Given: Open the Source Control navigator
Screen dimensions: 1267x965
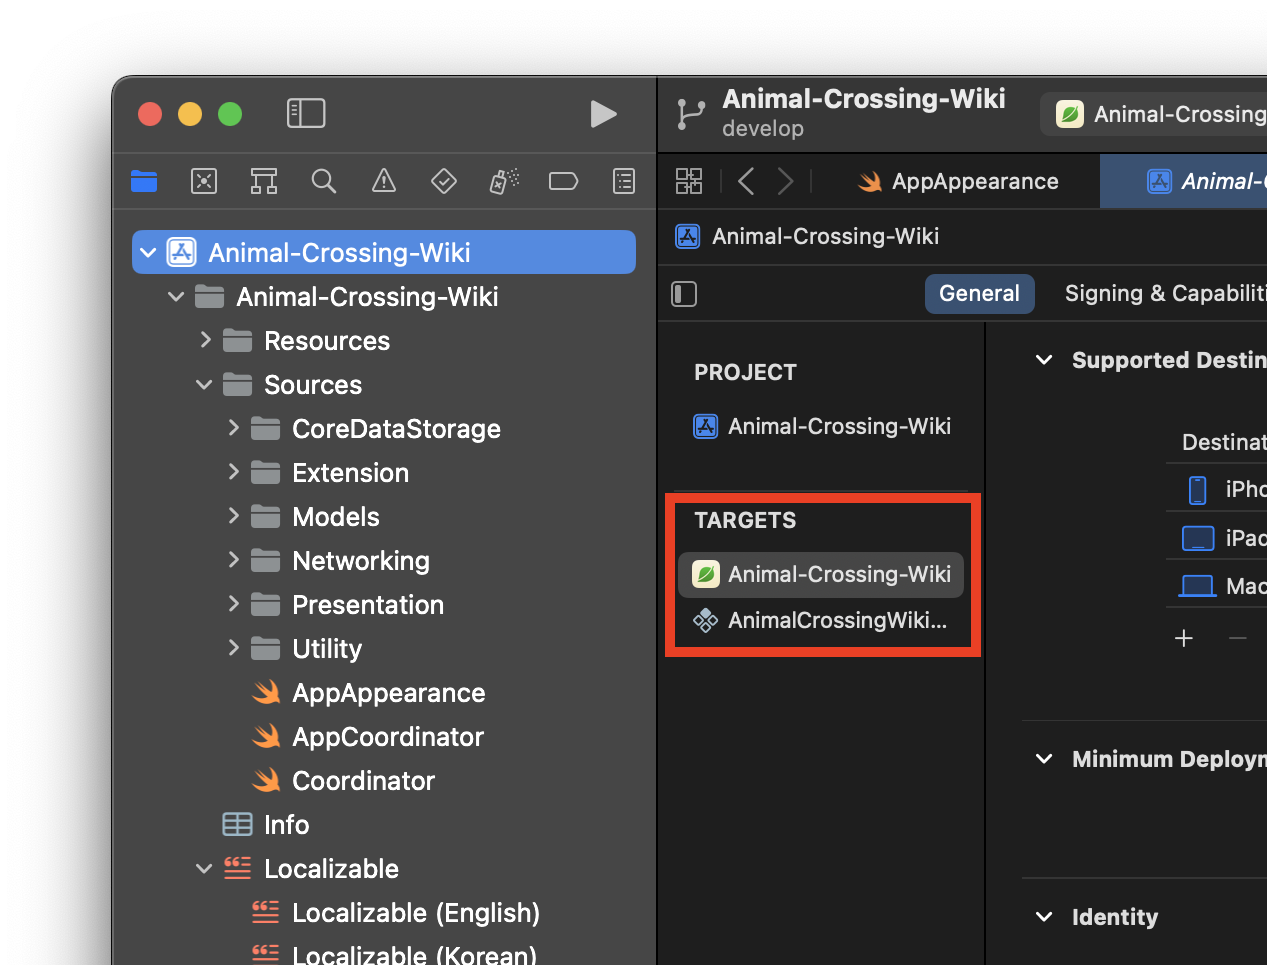Looking at the screenshot, I should [204, 181].
